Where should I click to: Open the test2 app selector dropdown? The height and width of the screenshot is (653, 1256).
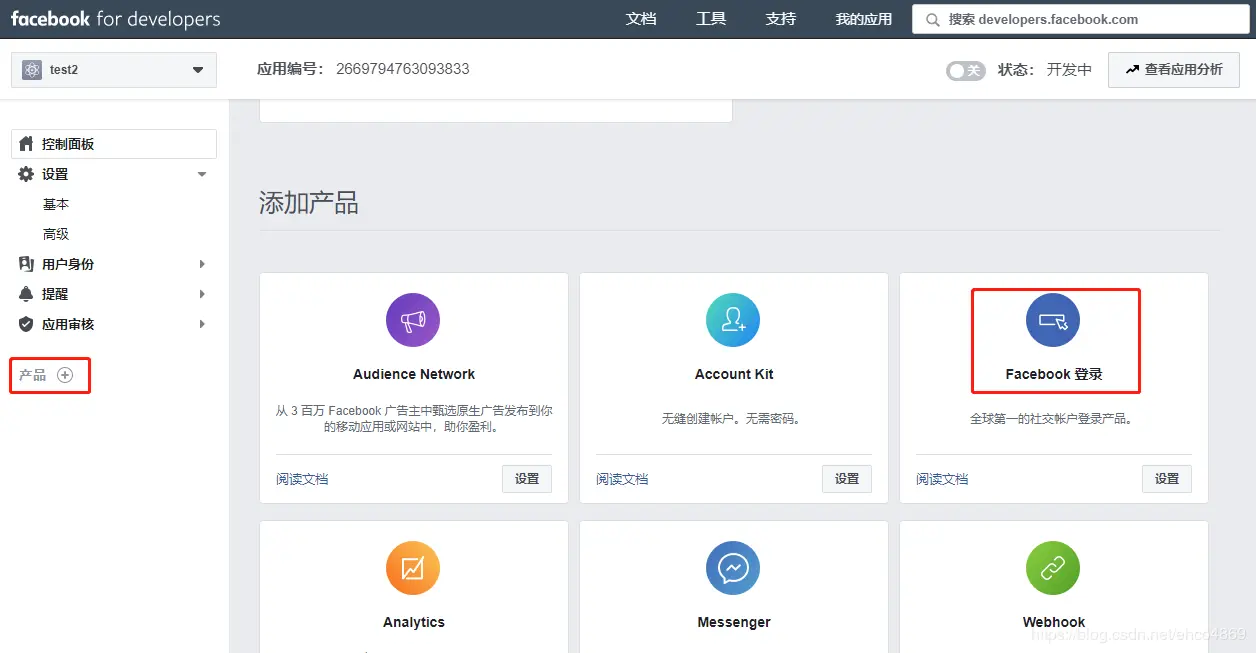coord(112,69)
